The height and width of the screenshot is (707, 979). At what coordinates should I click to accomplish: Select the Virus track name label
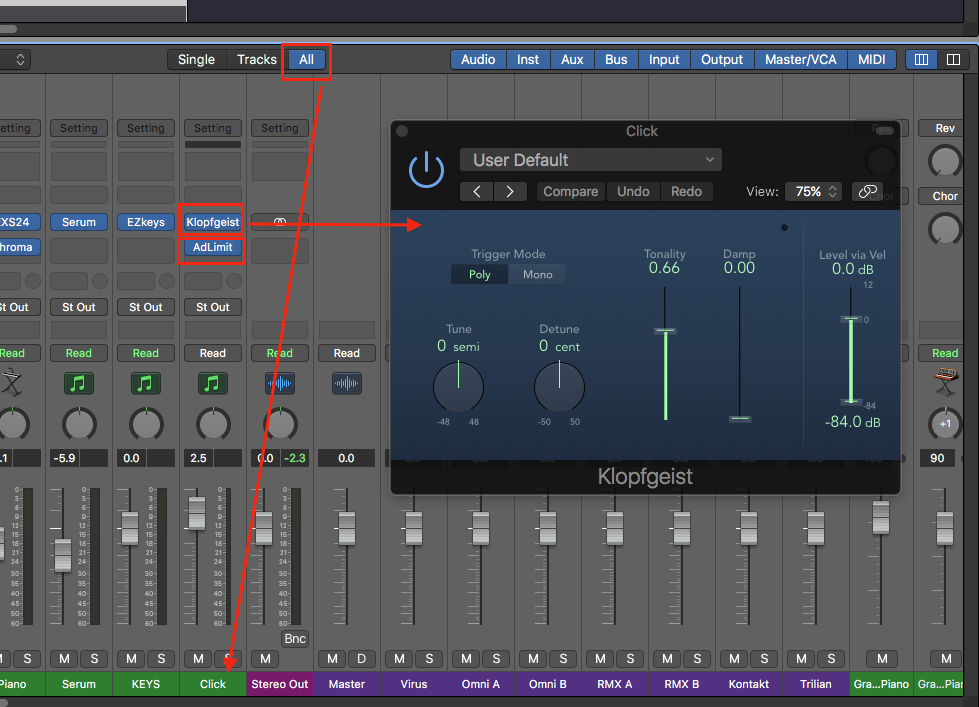tap(414, 684)
